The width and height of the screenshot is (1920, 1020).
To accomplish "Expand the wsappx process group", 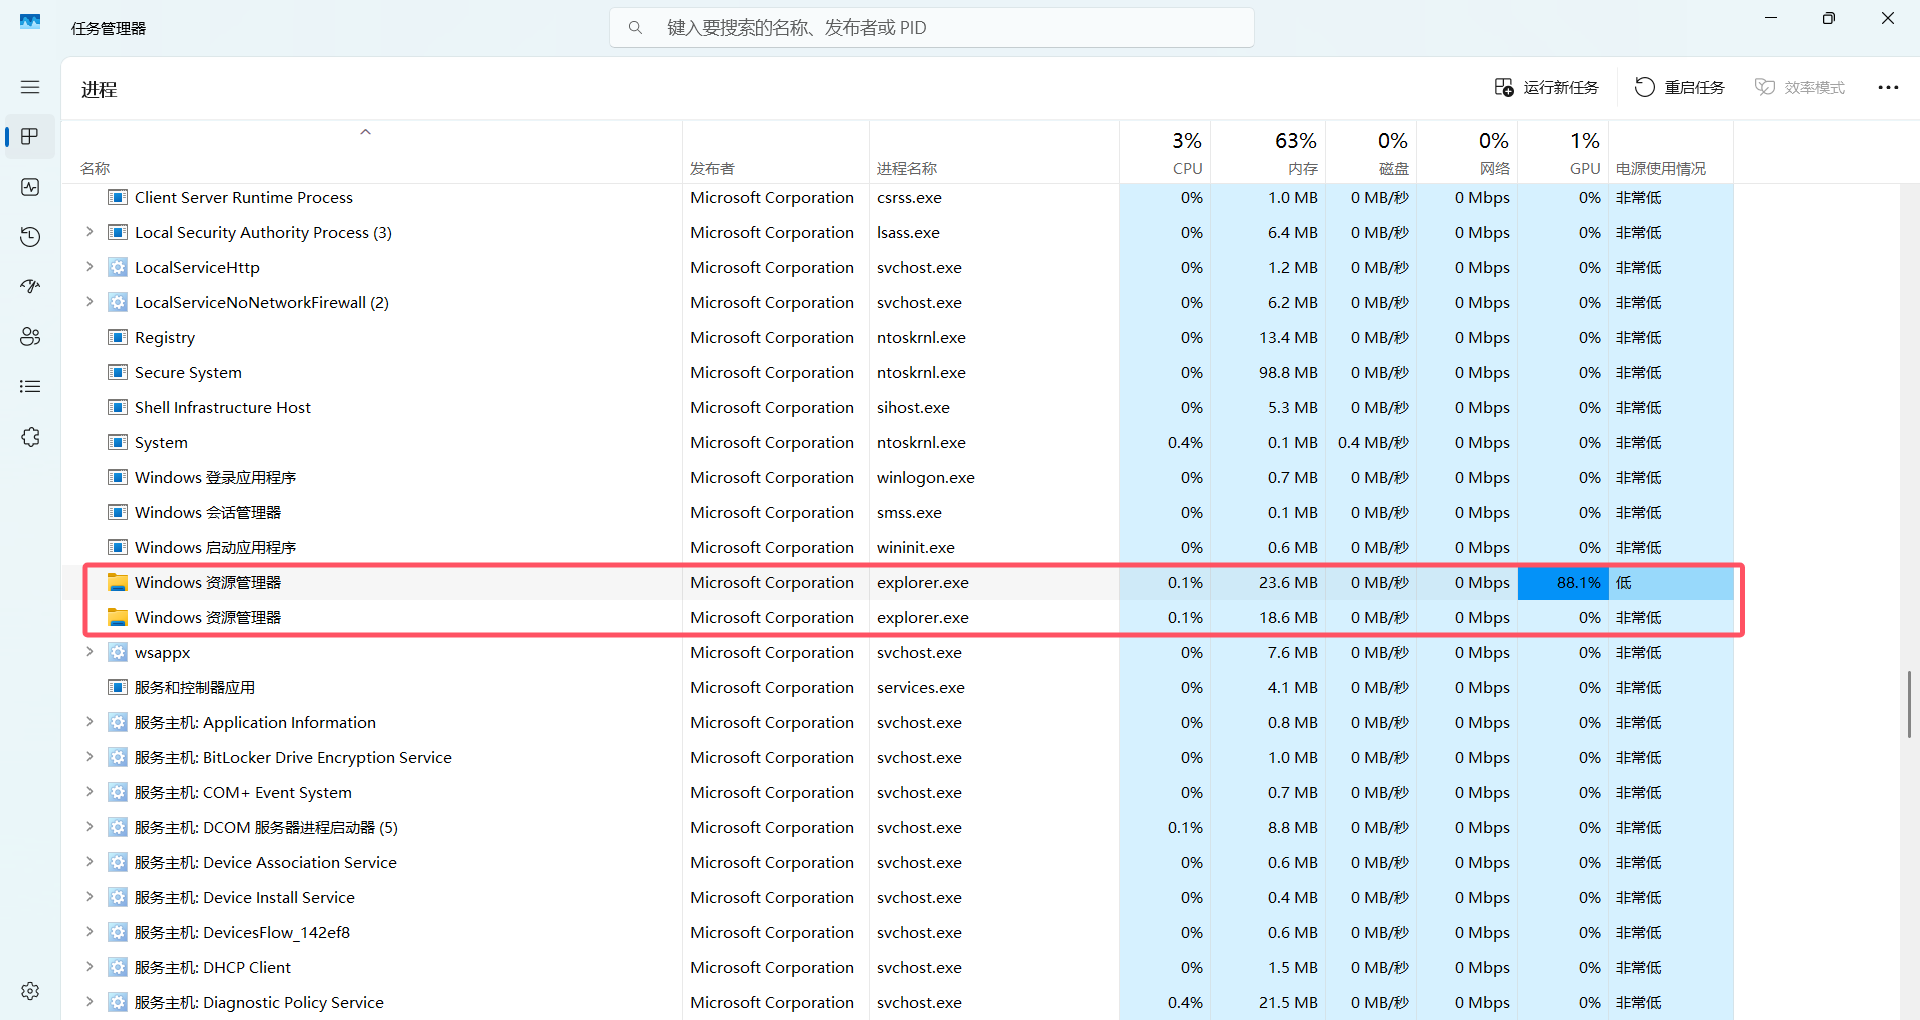I will tap(89, 652).
